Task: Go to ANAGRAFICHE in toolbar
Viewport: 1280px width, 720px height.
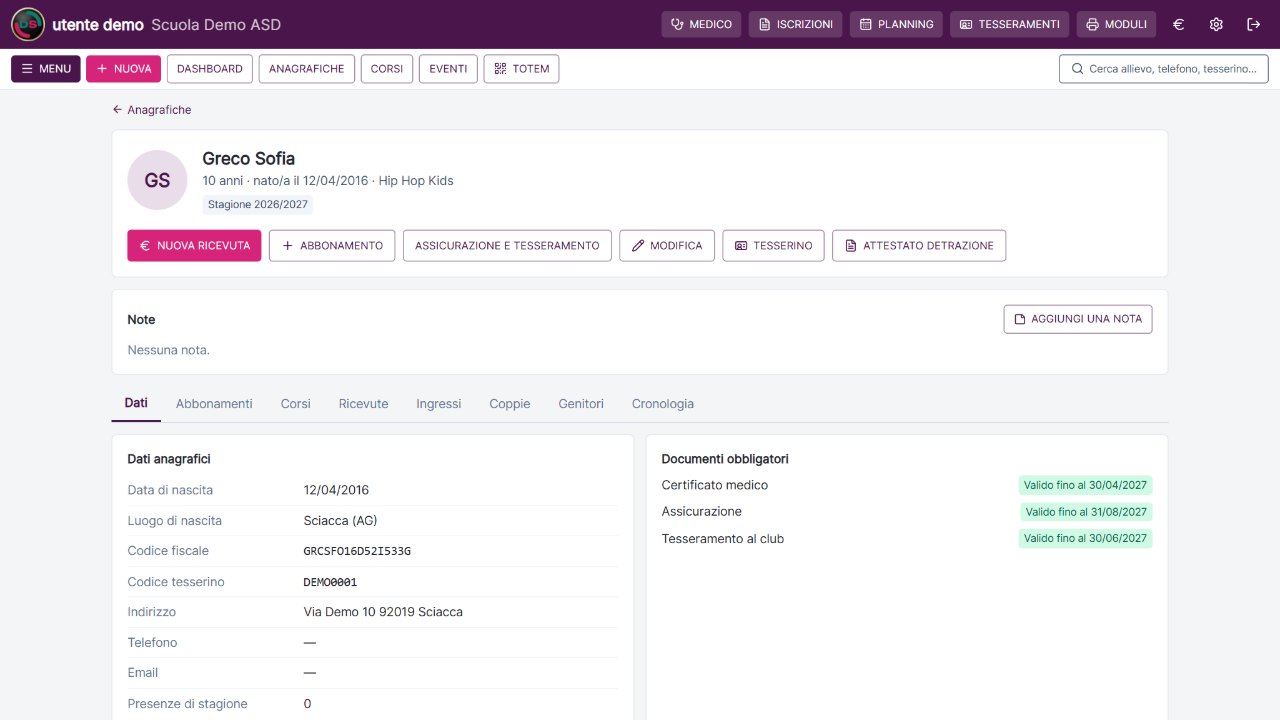Action: (306, 69)
